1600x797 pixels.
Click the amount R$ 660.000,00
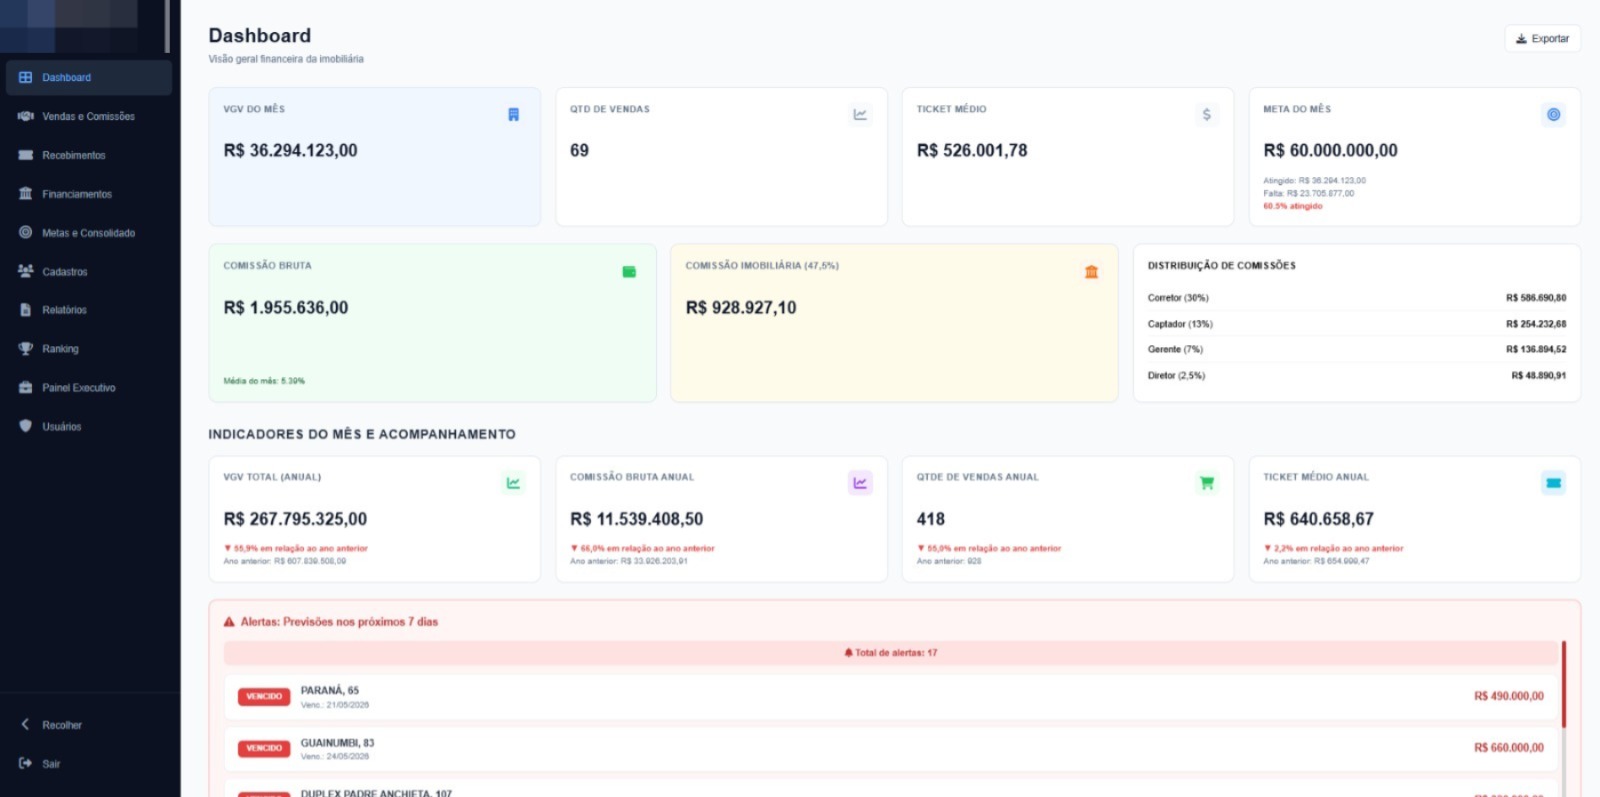coord(1508,748)
